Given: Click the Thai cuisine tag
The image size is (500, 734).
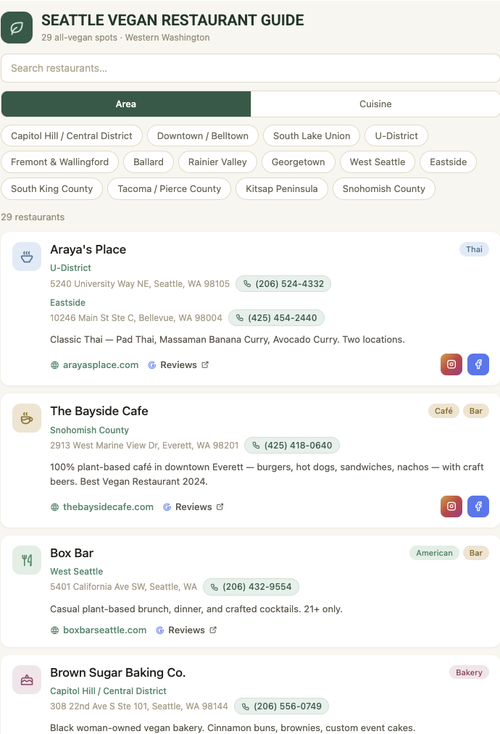Looking at the screenshot, I should point(474,250).
